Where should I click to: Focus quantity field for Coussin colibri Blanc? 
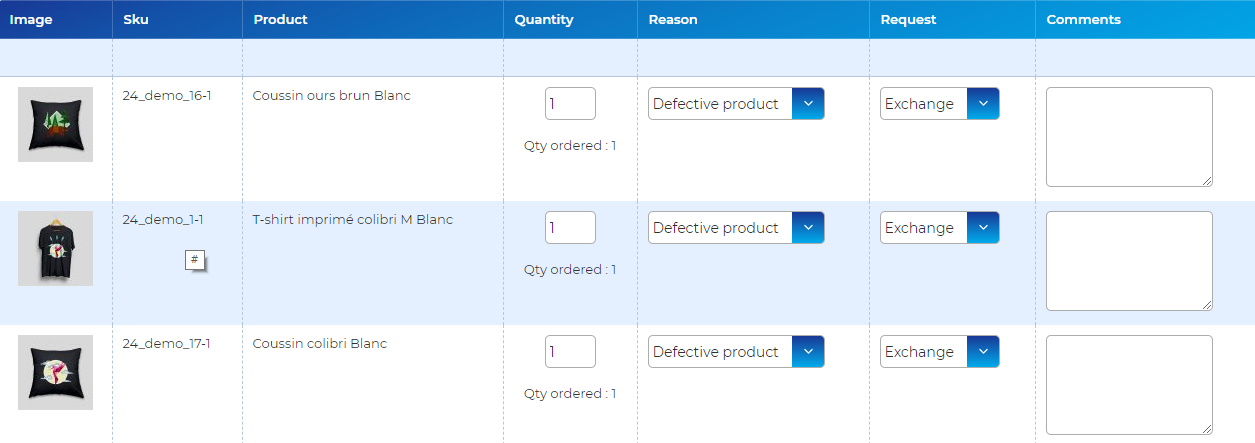pos(570,352)
